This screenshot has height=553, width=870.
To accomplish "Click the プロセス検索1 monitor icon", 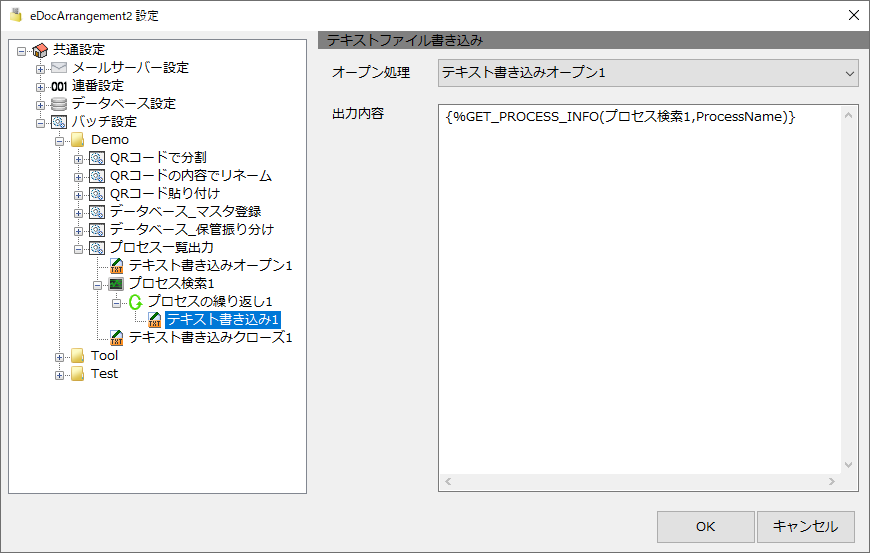I will [116, 284].
